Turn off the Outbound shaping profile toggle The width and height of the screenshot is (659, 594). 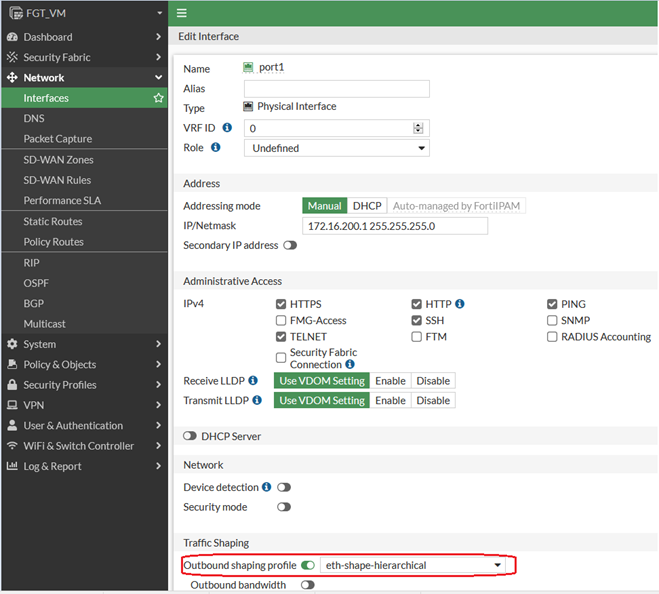(x=308, y=565)
